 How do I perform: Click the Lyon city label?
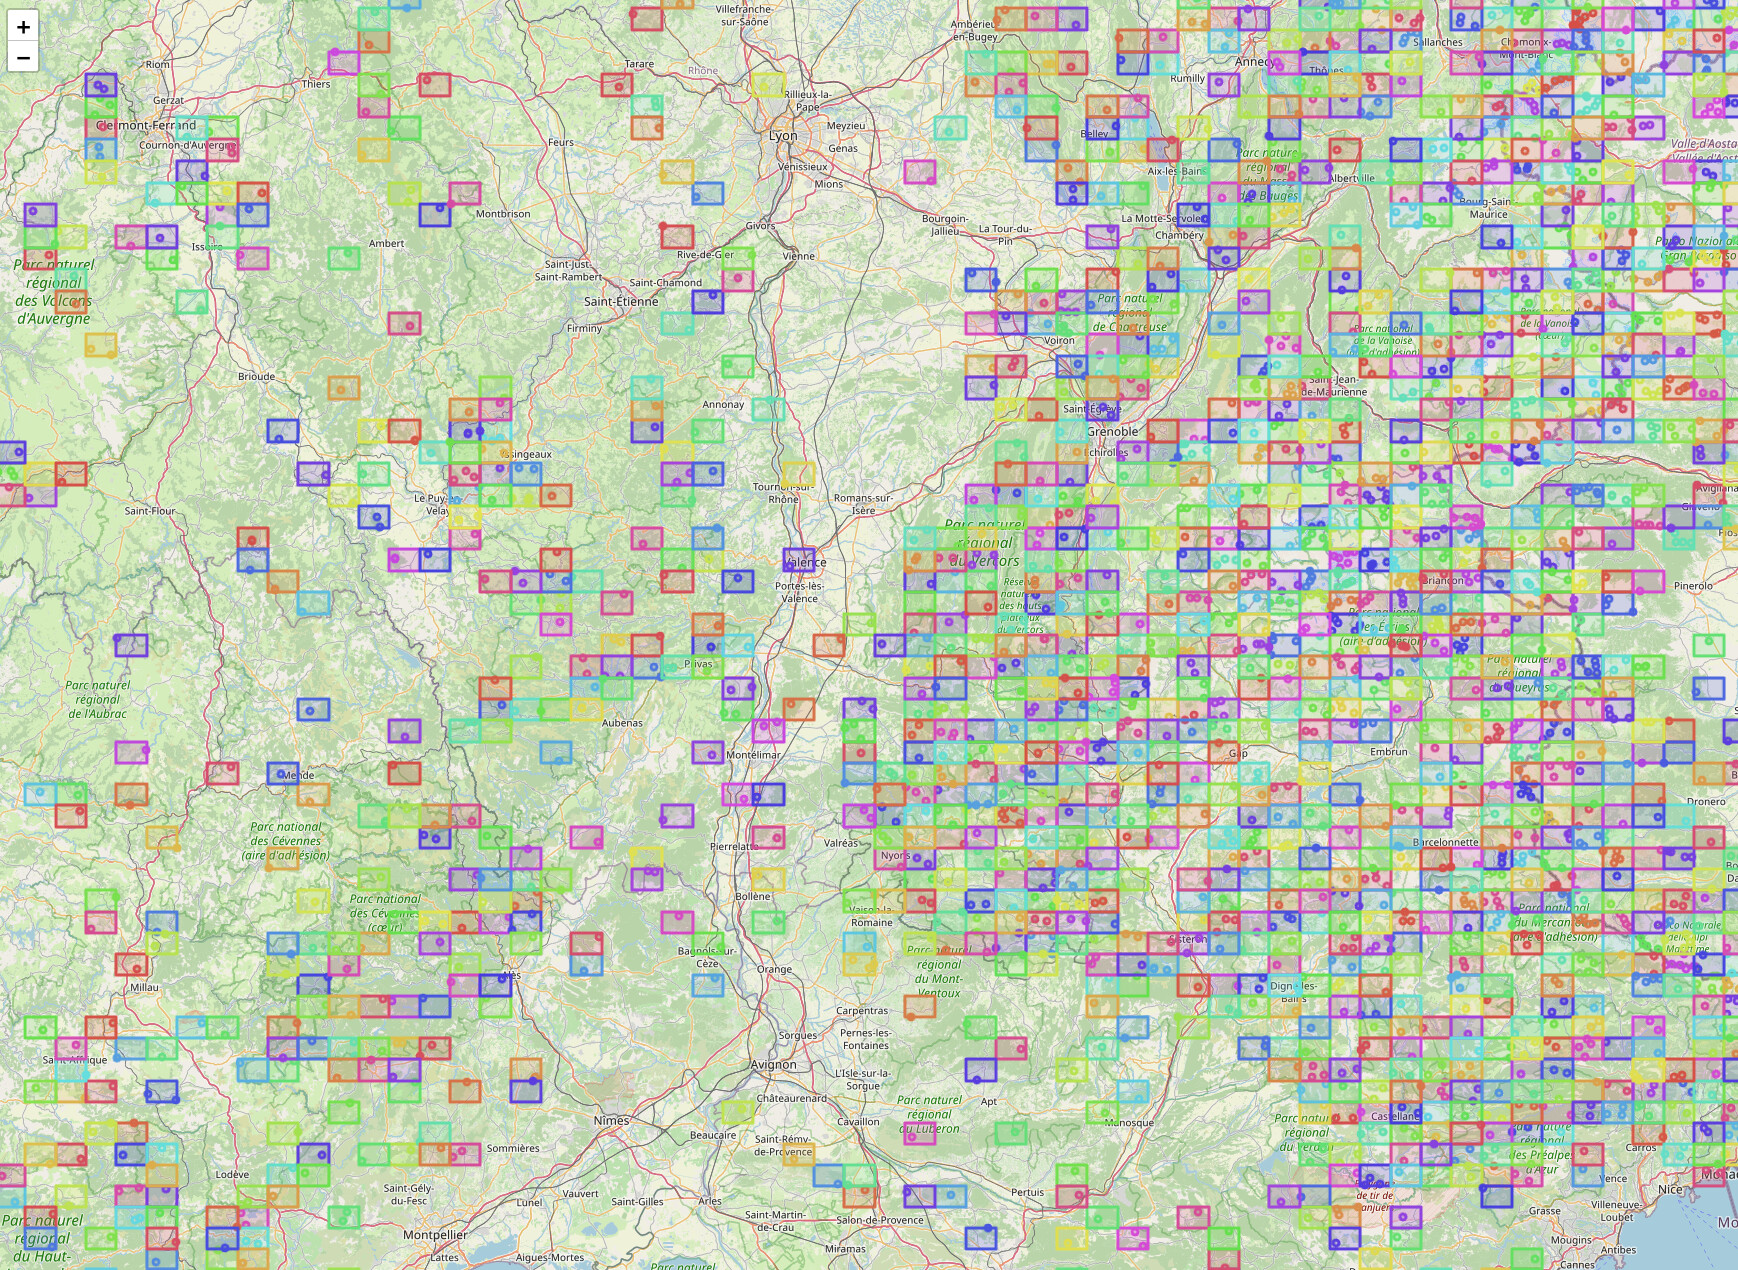coord(783,136)
